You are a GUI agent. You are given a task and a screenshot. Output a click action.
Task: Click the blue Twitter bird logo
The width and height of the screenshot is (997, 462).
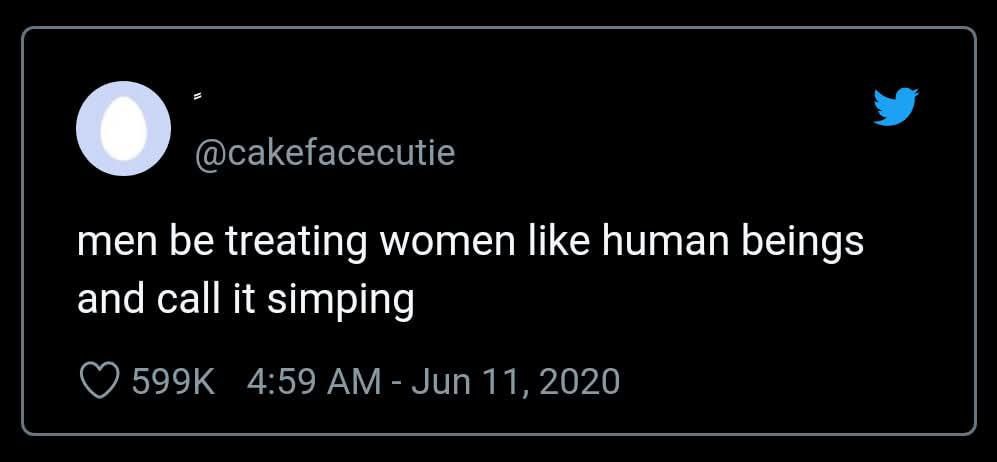tap(895, 107)
